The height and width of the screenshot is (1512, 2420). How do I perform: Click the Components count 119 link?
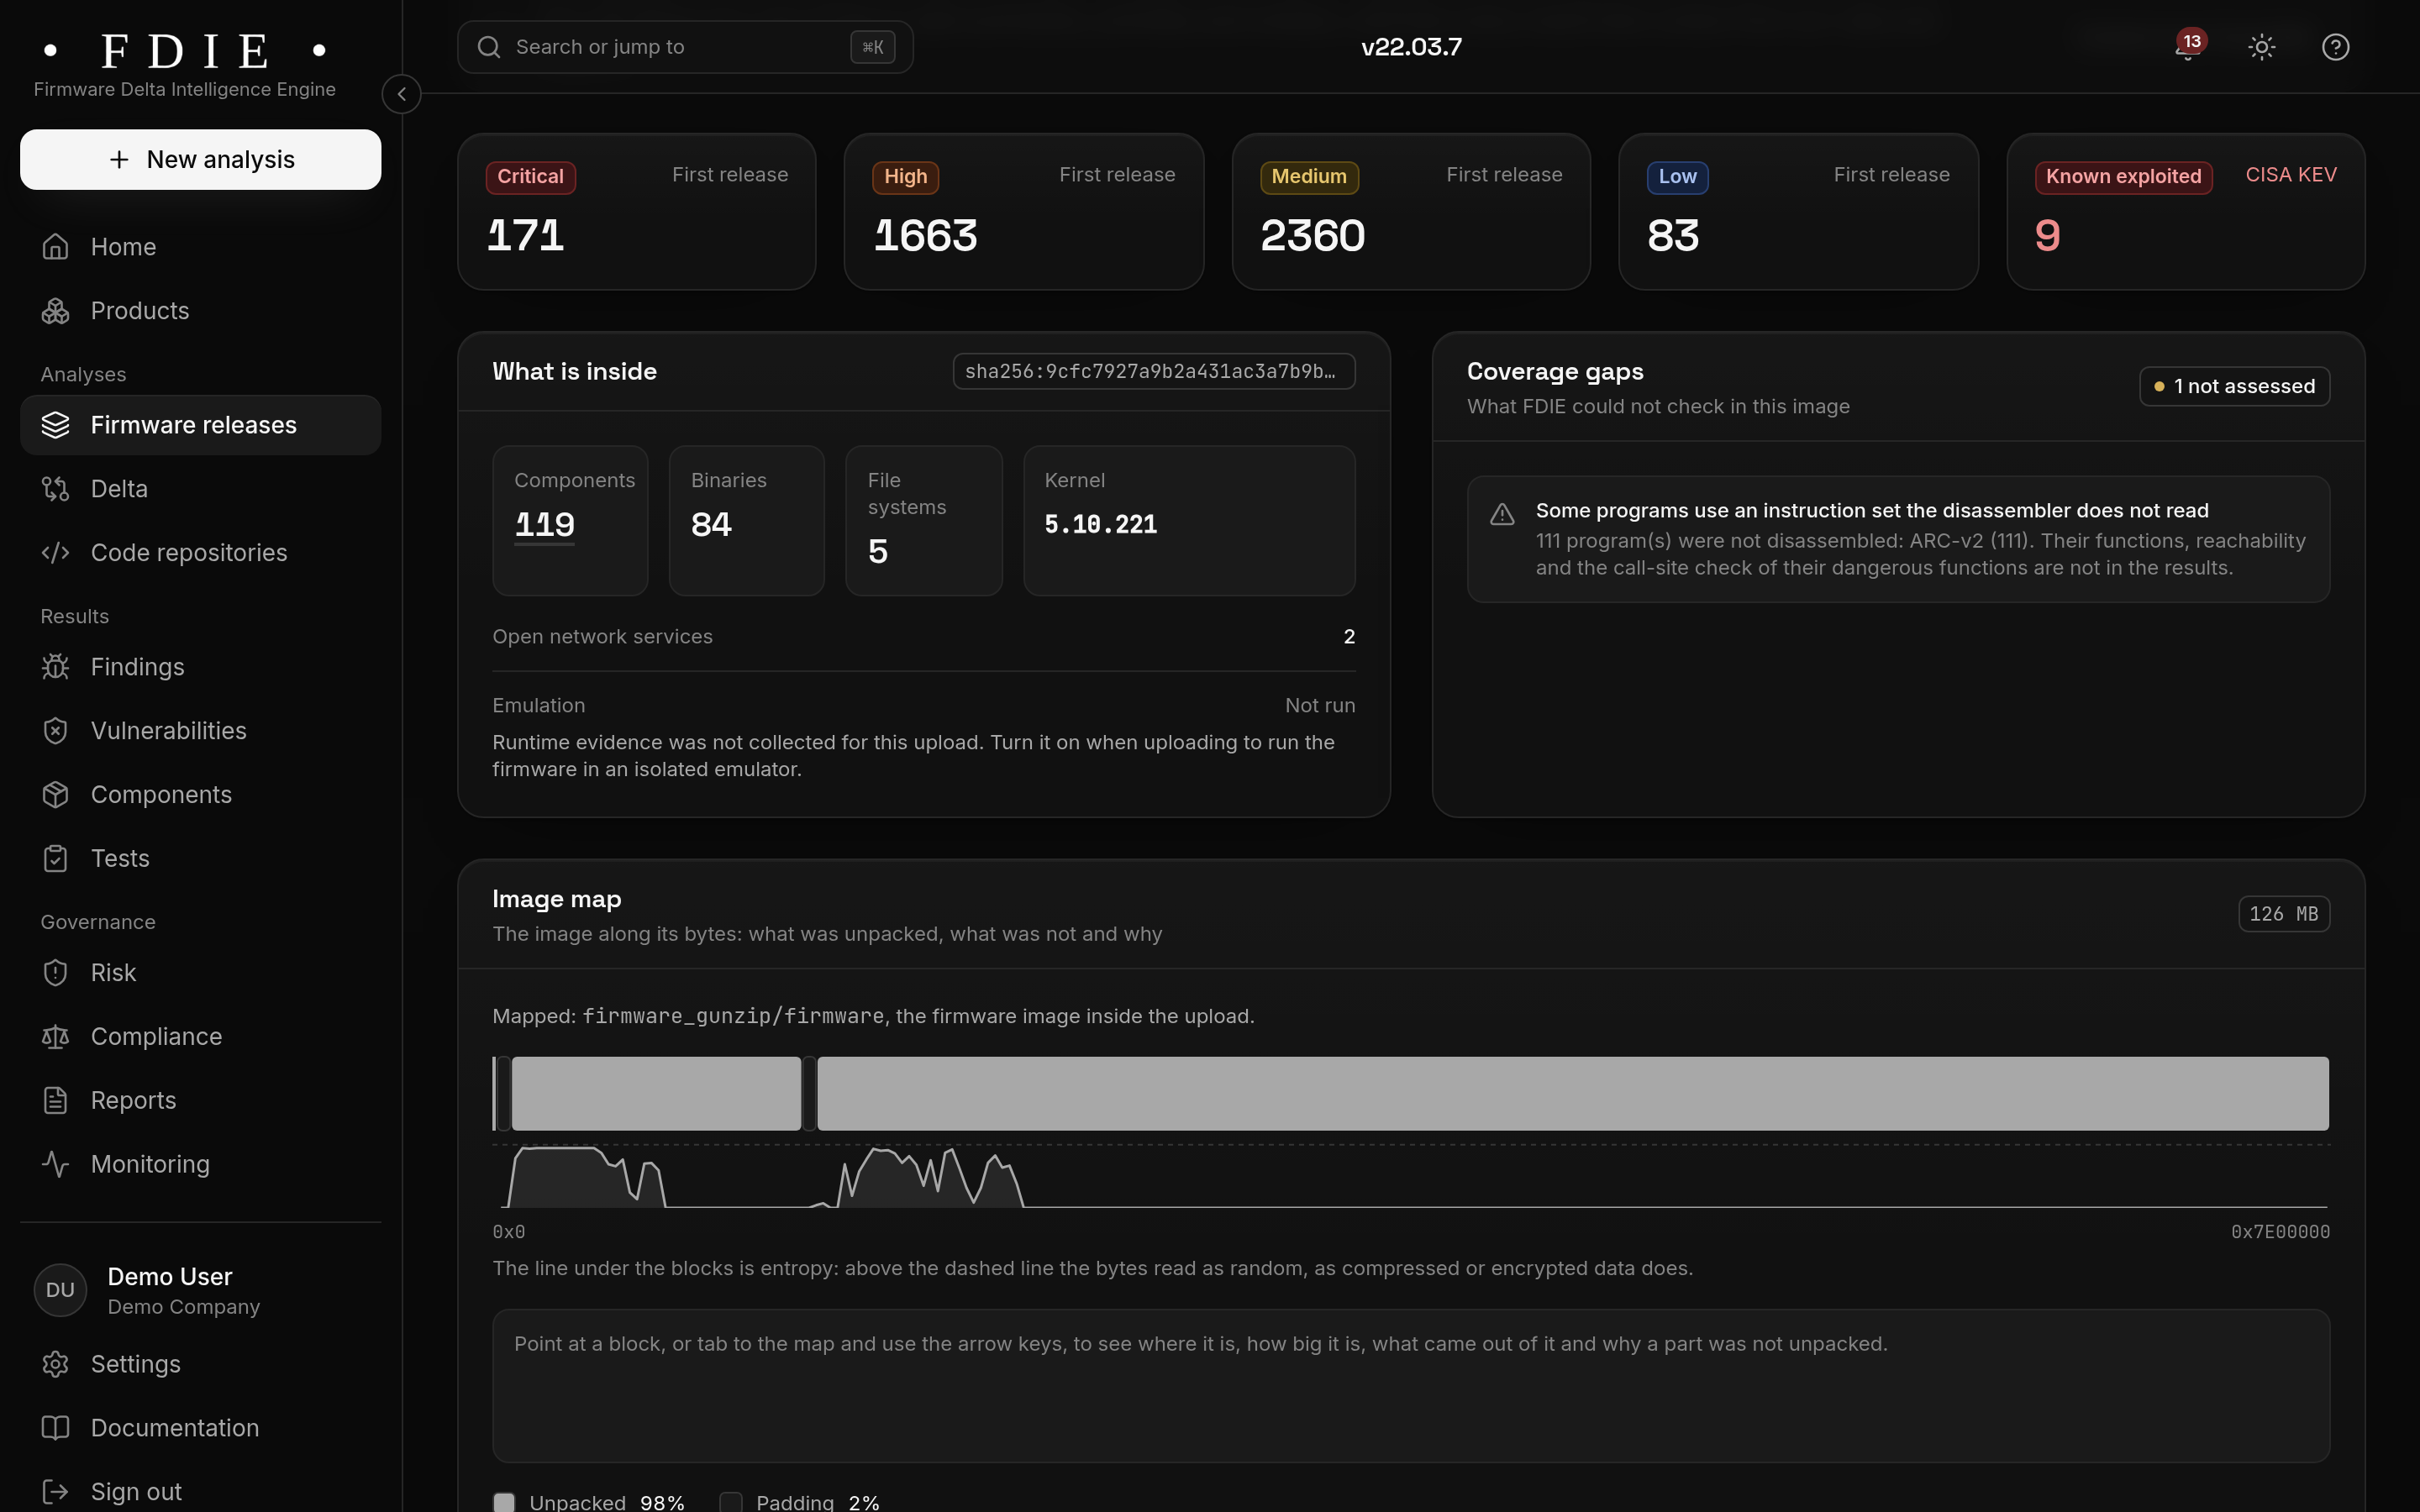pos(545,525)
